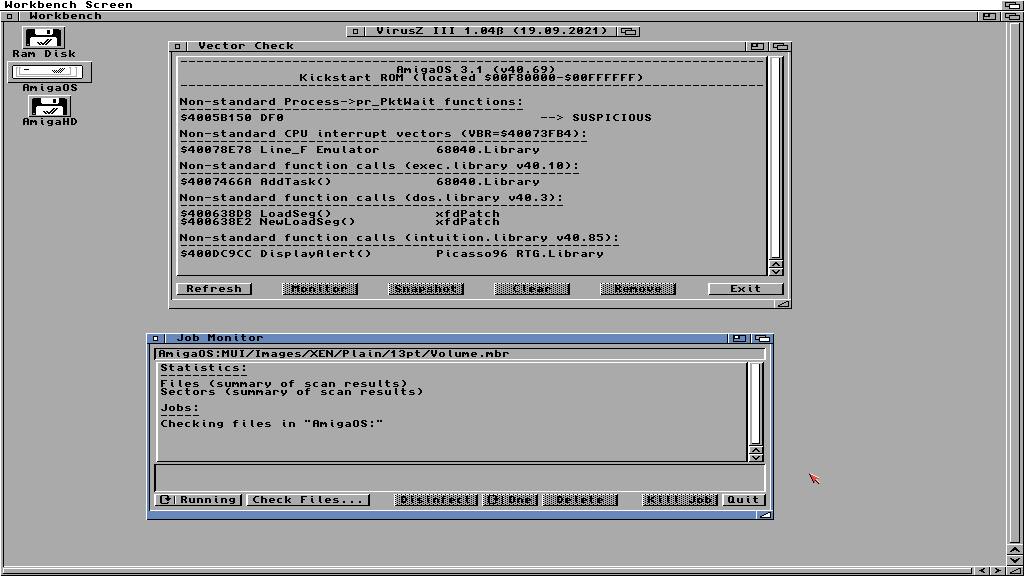Click the Workbench window scroll down arrow
This screenshot has width=1024, height=576.
click(1014, 560)
